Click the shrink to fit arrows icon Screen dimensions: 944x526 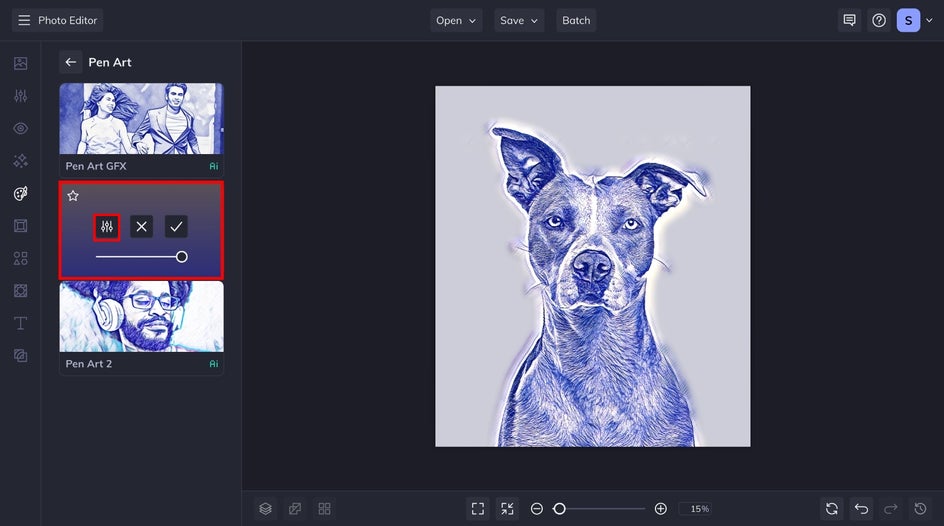[x=508, y=509]
